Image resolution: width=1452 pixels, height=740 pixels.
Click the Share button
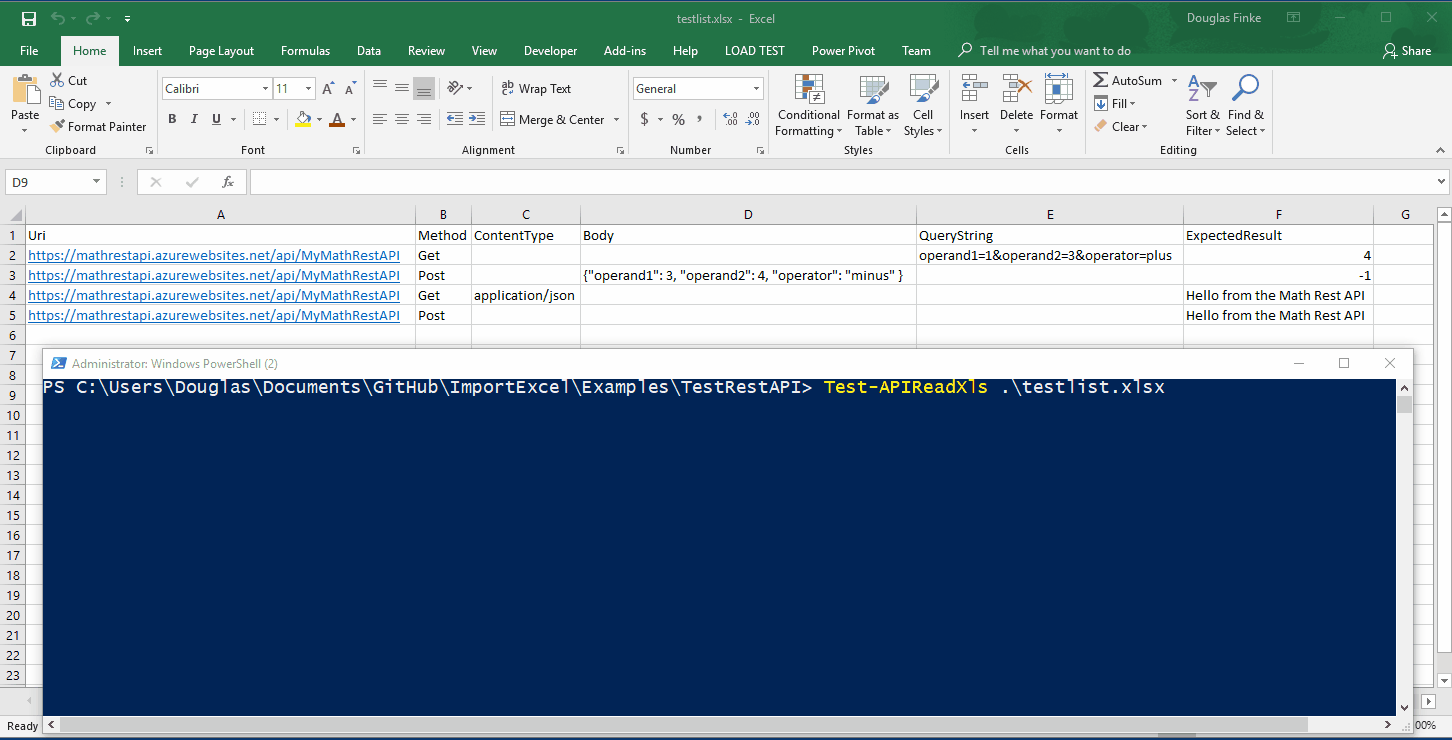point(1407,51)
